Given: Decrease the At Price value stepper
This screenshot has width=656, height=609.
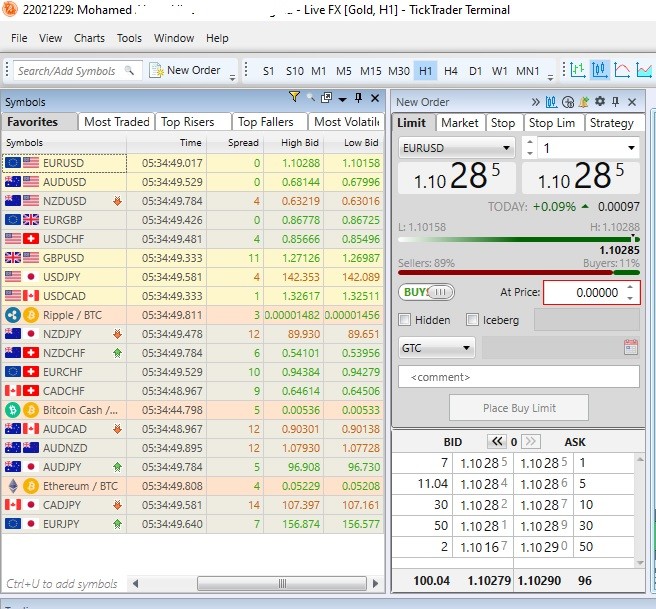Looking at the screenshot, I should (630, 298).
